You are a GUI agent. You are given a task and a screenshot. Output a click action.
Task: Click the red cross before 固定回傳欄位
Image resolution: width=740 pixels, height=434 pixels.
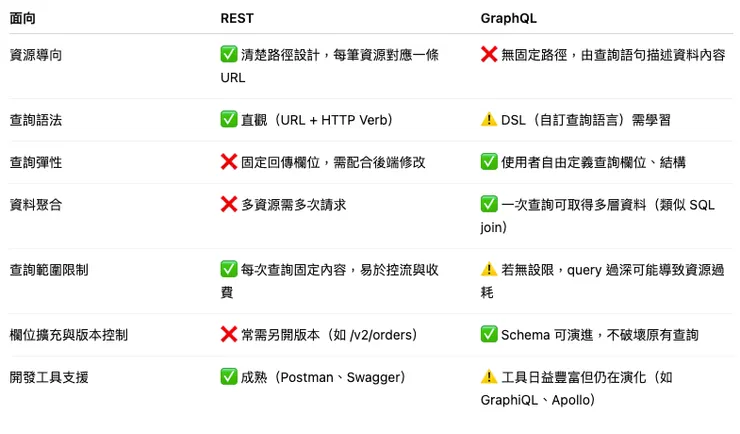[229, 162]
